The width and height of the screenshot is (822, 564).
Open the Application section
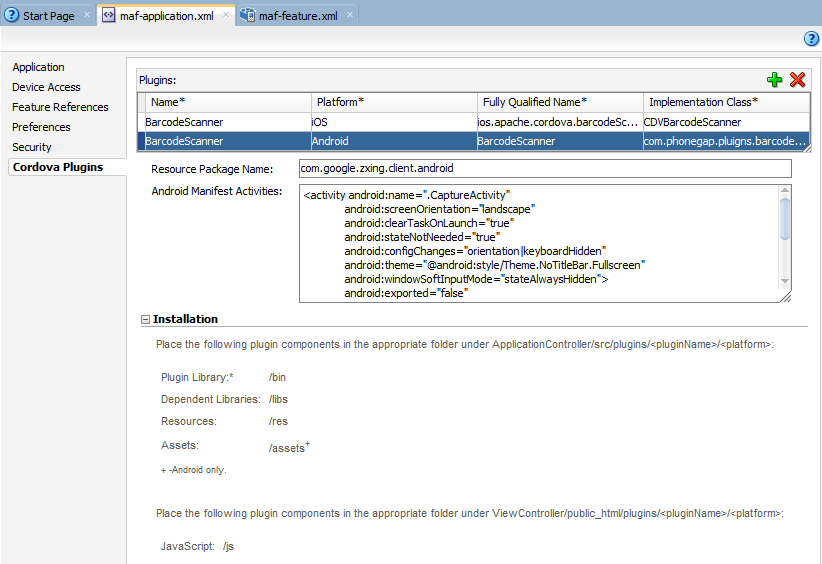[x=38, y=67]
